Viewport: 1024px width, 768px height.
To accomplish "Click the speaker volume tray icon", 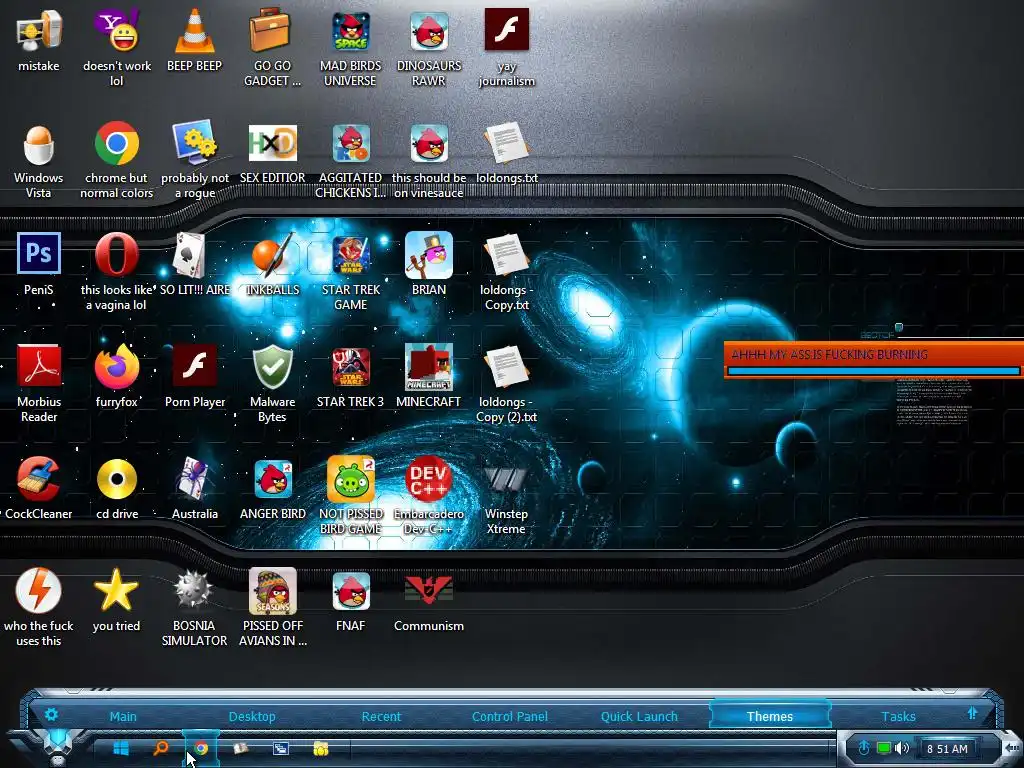I will [902, 748].
